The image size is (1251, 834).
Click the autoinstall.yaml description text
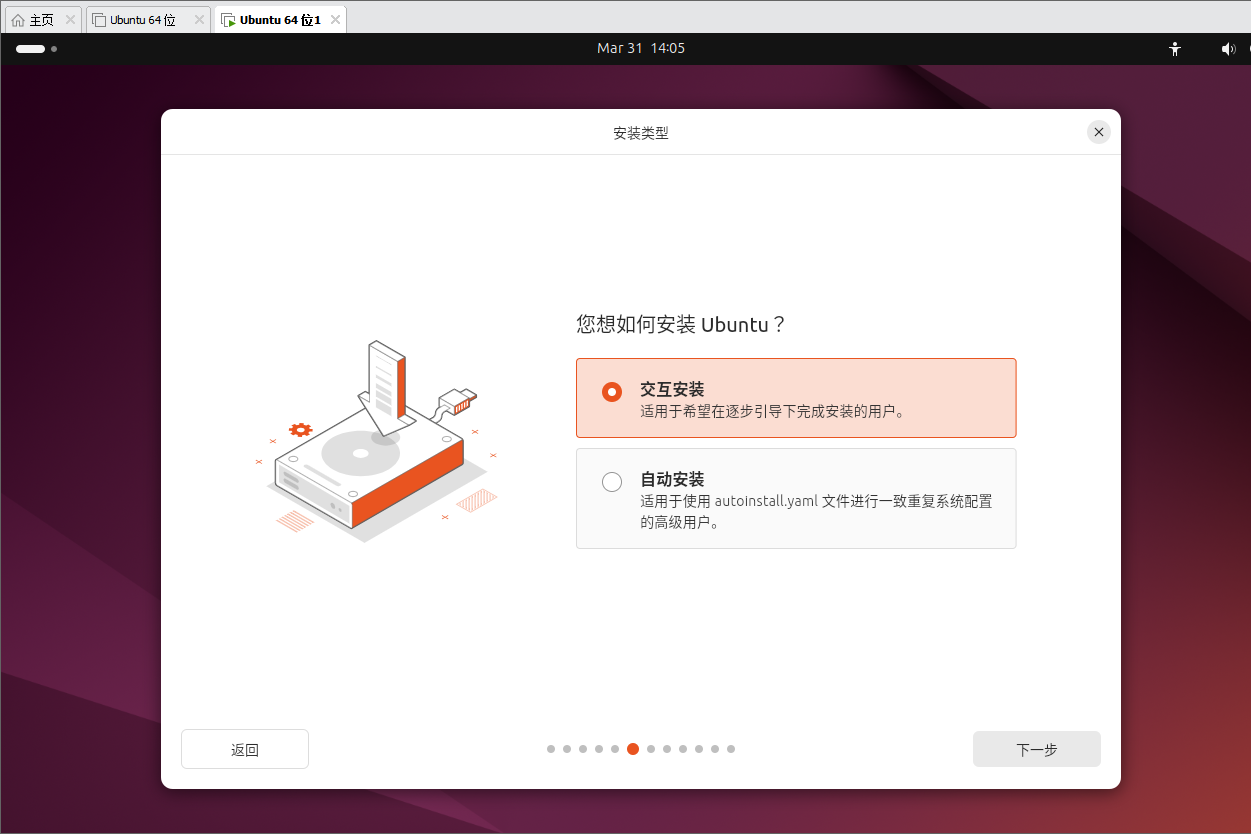[816, 511]
